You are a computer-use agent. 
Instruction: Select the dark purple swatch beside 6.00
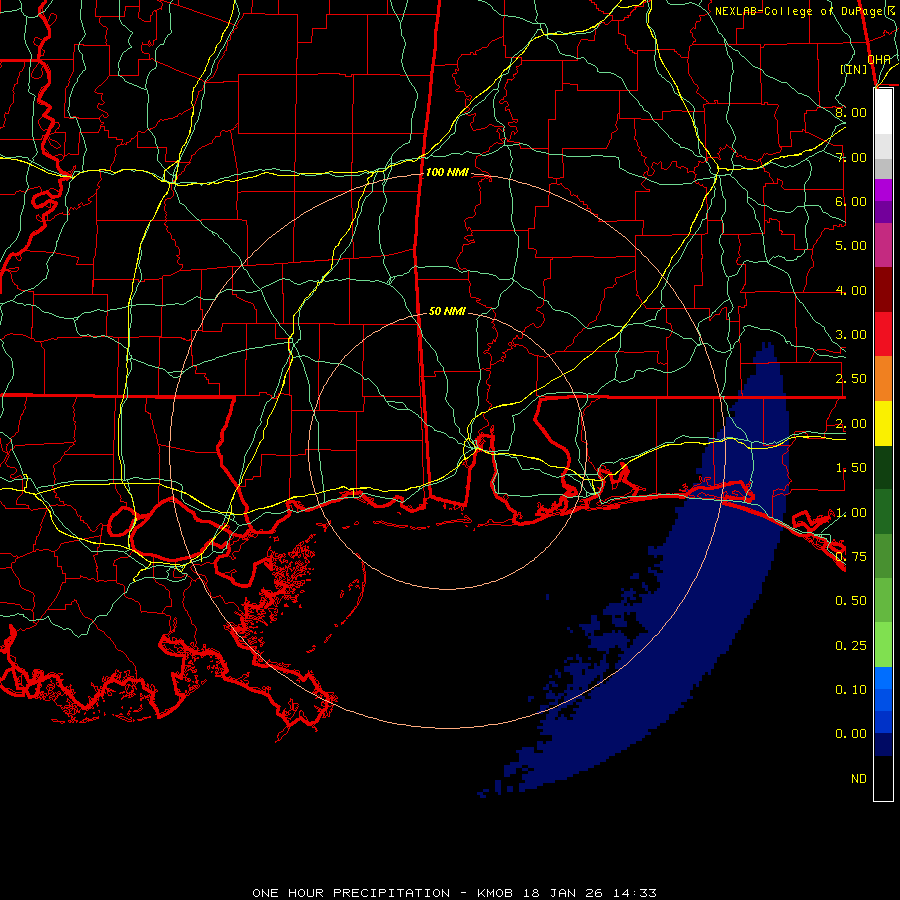[883, 212]
